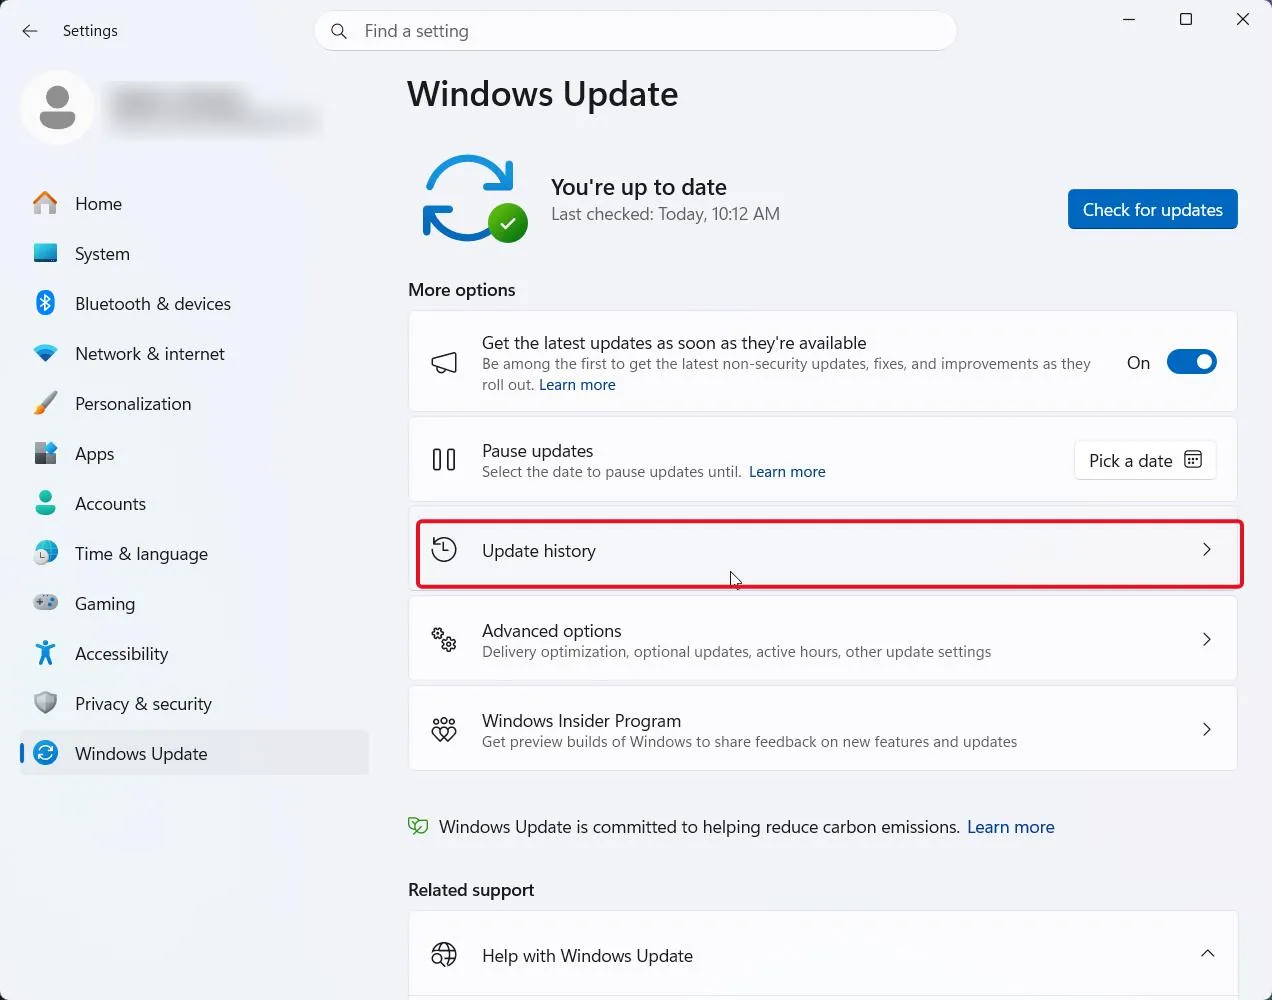Click the Network wifi icon in sidebar
The image size is (1272, 1000).
click(45, 353)
